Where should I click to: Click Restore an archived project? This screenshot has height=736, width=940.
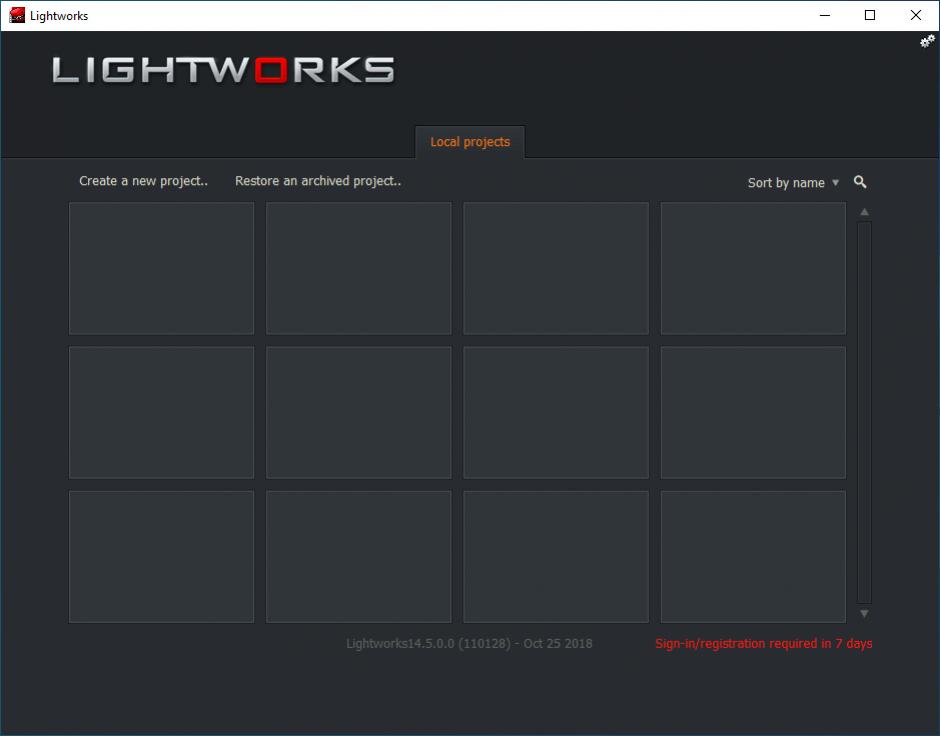[x=318, y=181]
